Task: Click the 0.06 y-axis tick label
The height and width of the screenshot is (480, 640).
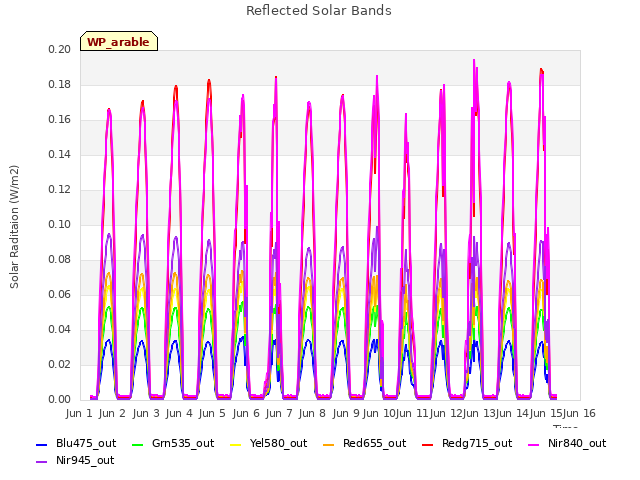Action: click(x=60, y=294)
